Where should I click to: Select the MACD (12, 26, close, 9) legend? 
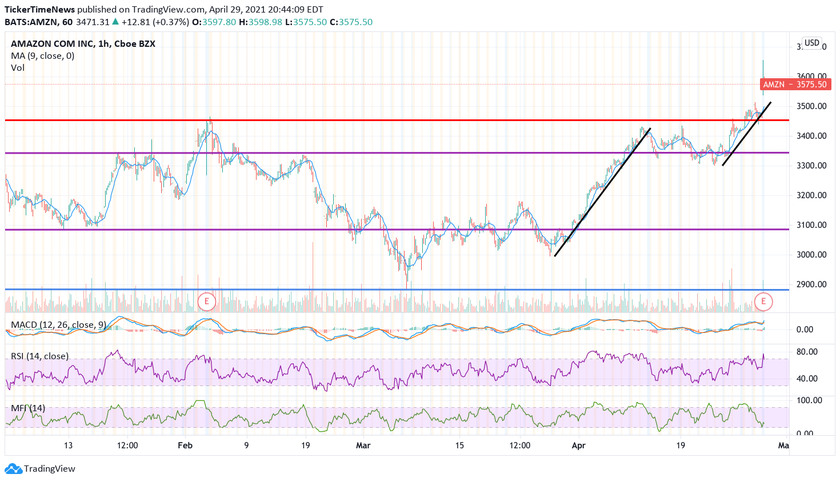coord(58,325)
